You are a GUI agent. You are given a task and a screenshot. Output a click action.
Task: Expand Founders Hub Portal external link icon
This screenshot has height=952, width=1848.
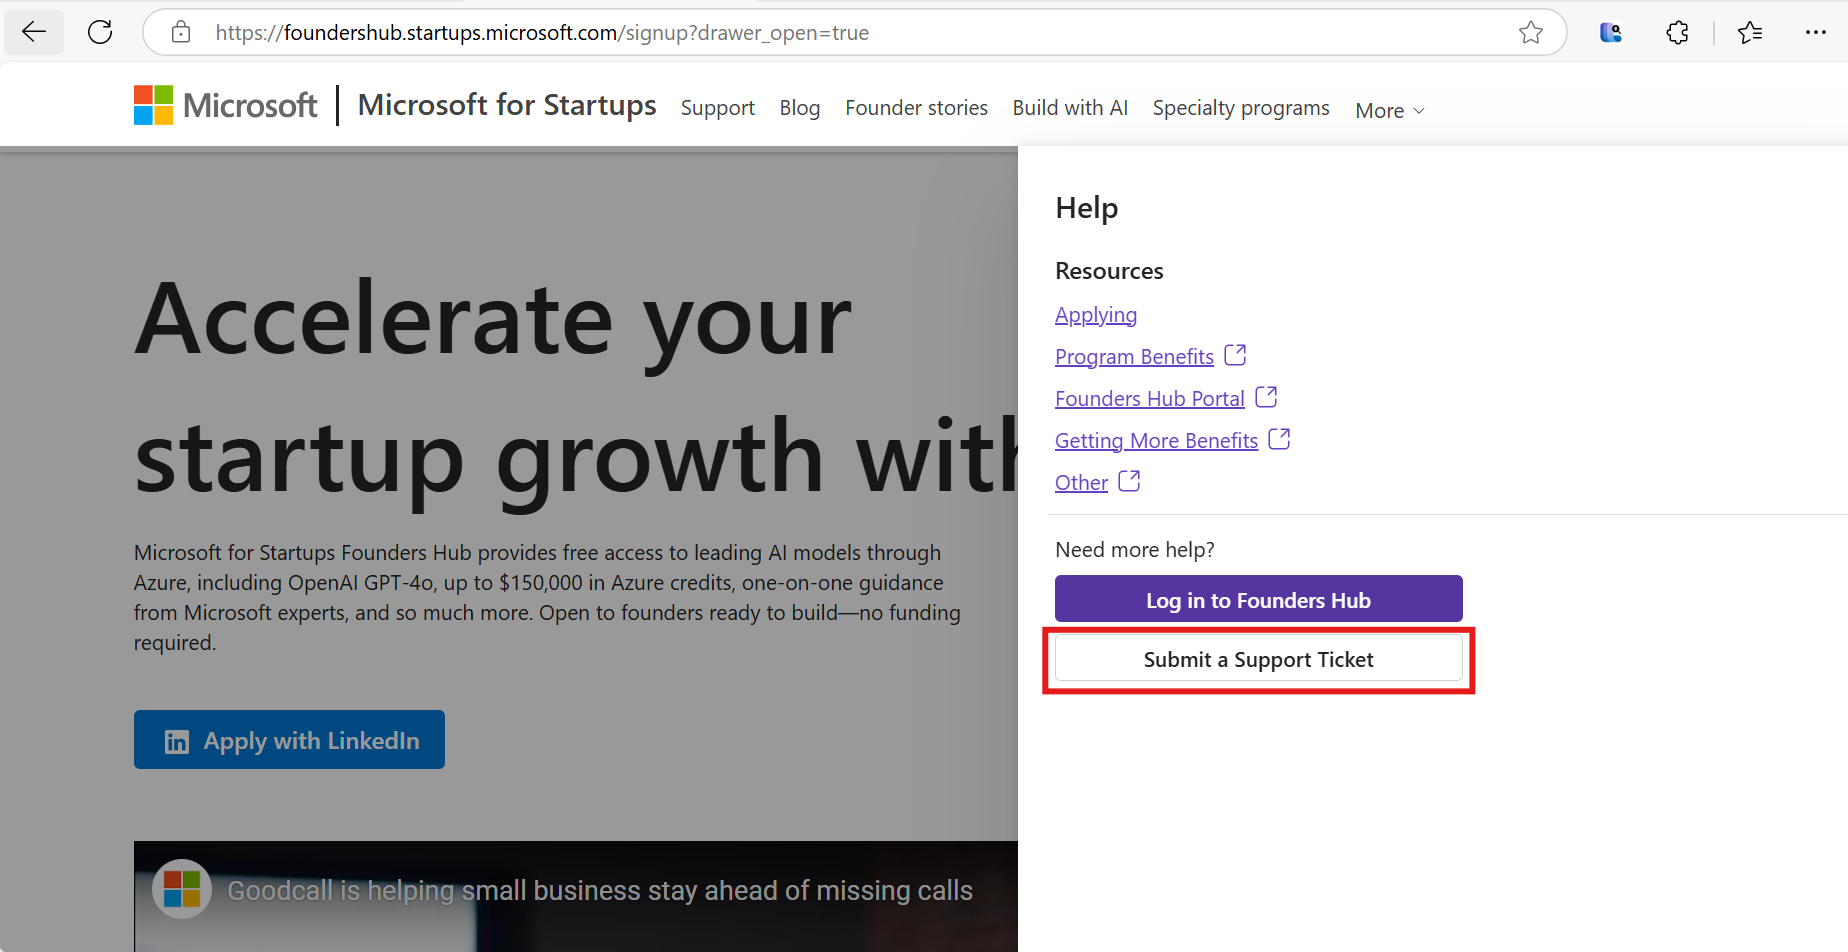pos(1268,396)
